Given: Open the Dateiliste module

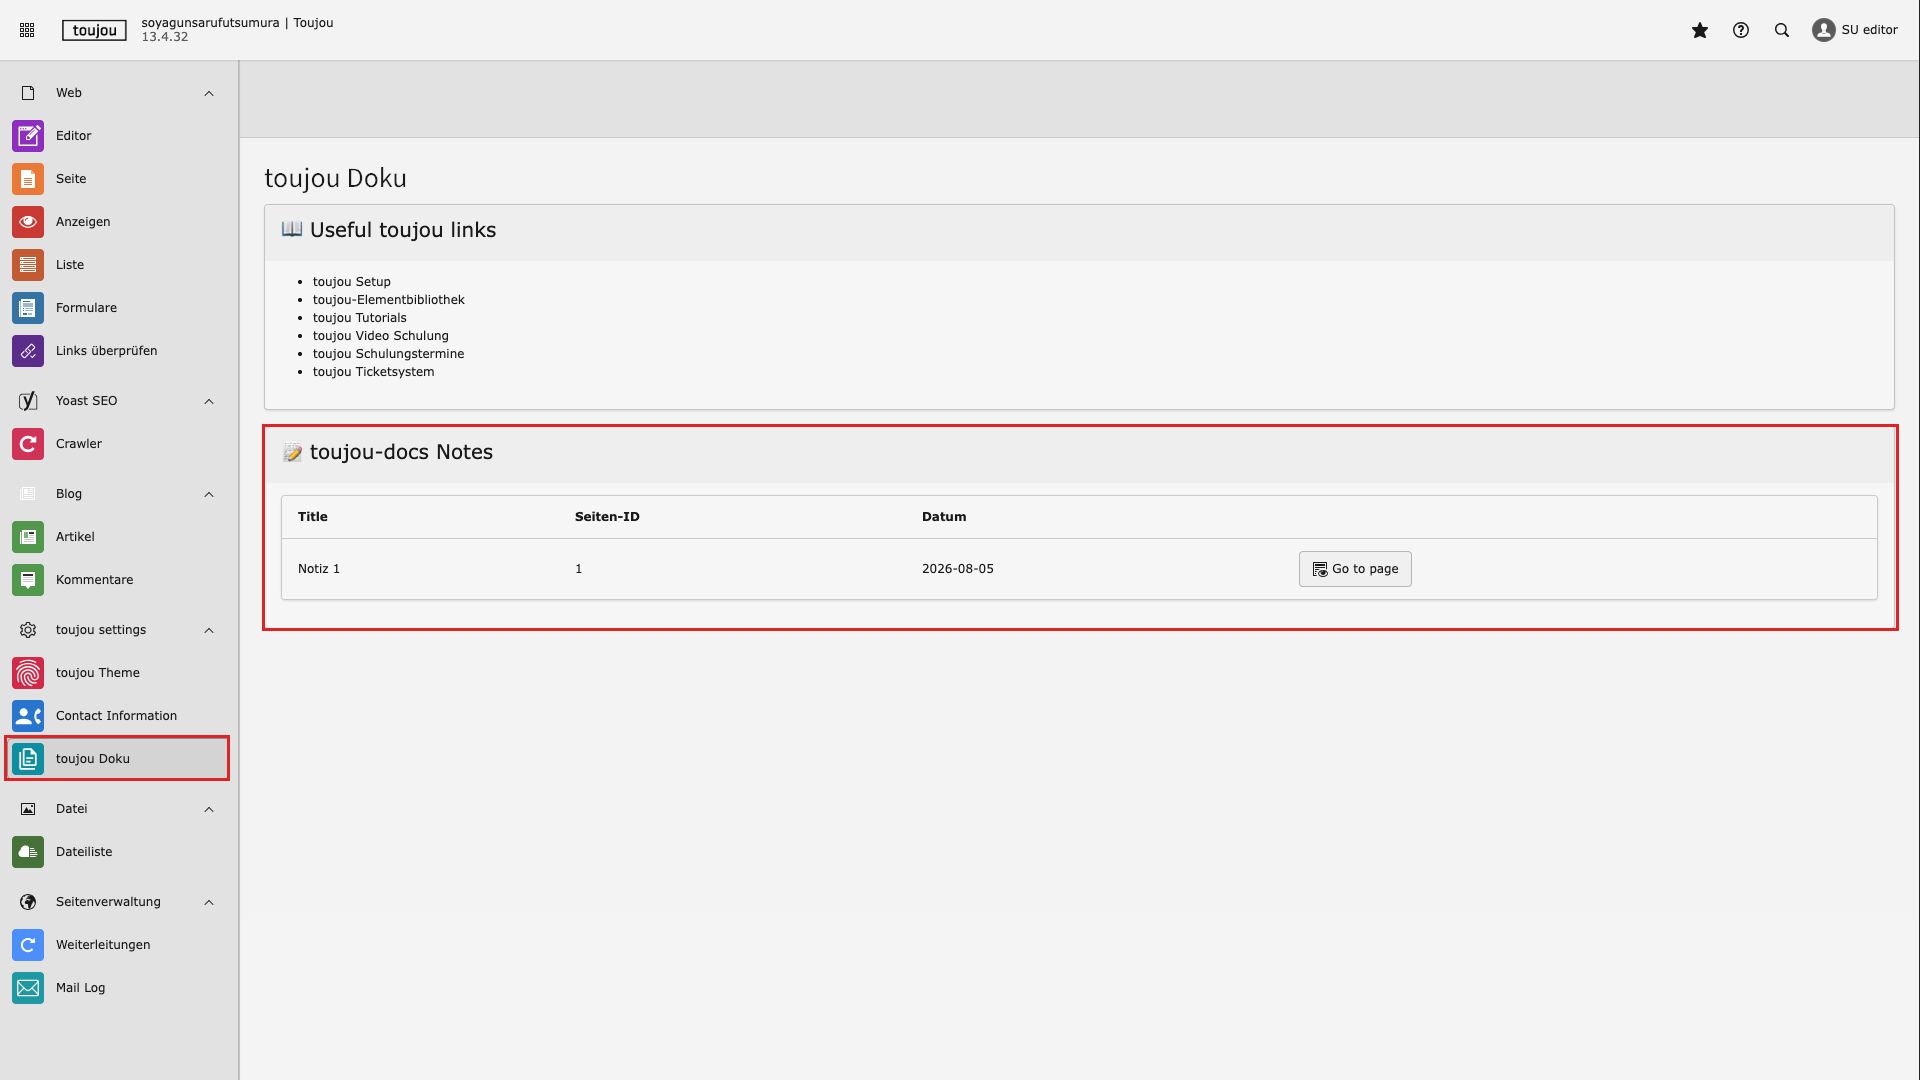Looking at the screenshot, I should (x=119, y=852).
